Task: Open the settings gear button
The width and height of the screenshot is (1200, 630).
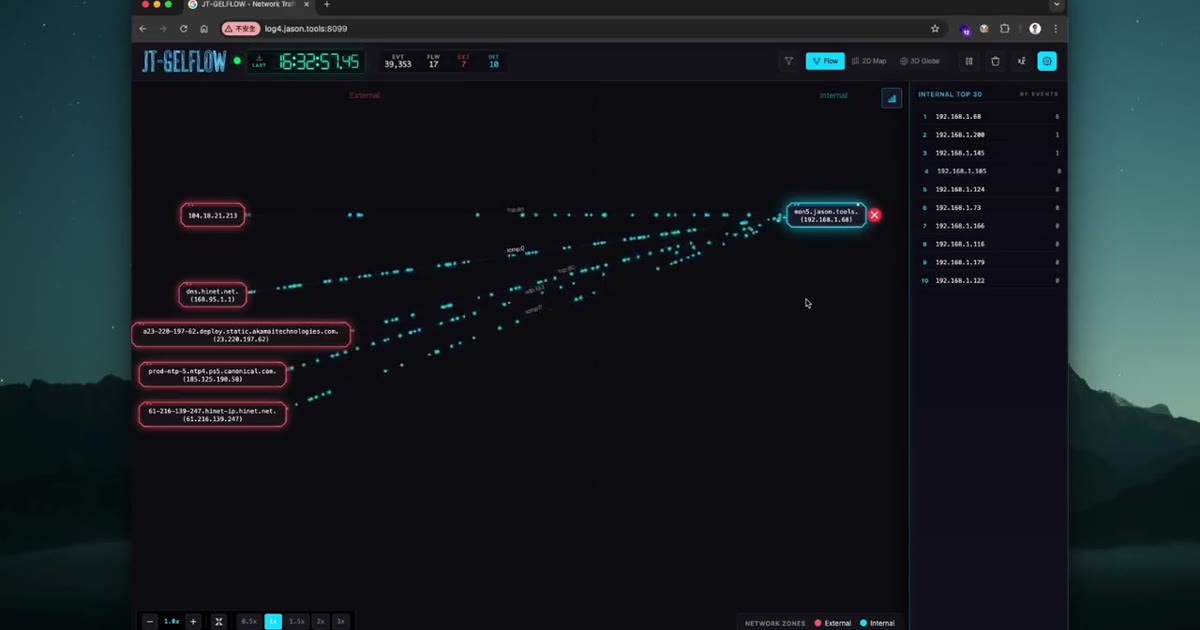Action: coord(1047,61)
